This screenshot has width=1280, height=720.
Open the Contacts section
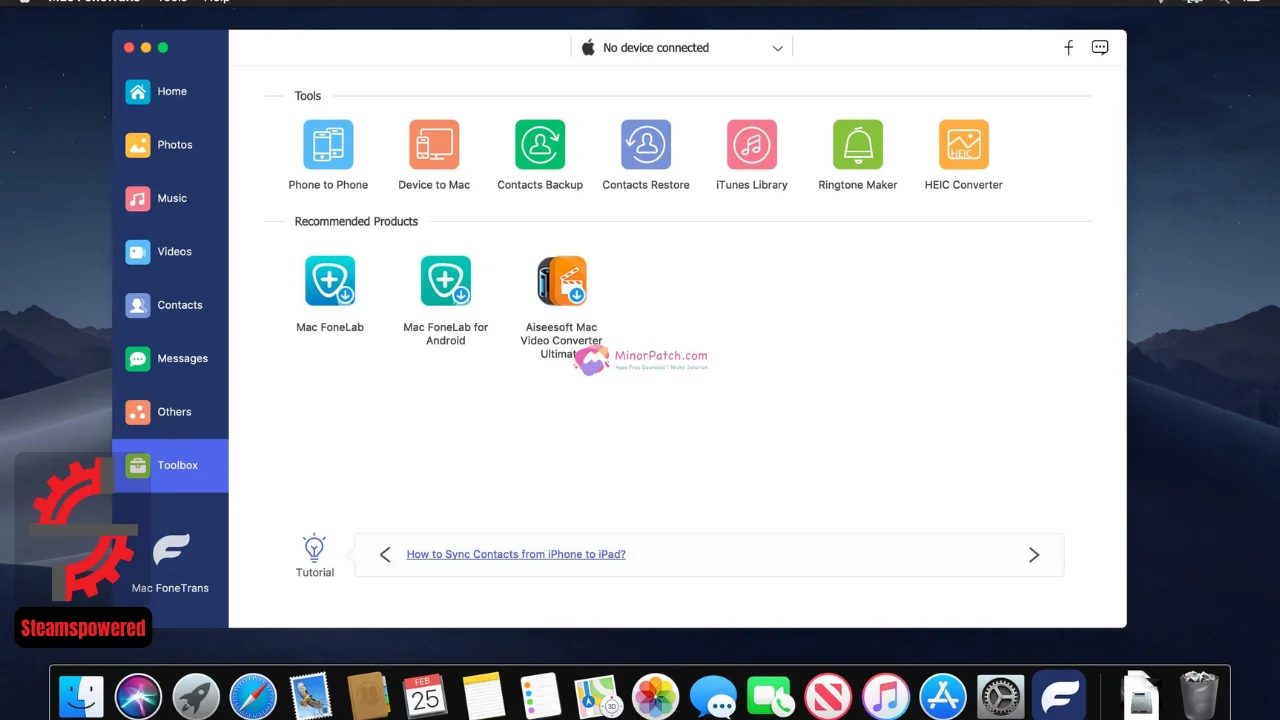point(170,305)
